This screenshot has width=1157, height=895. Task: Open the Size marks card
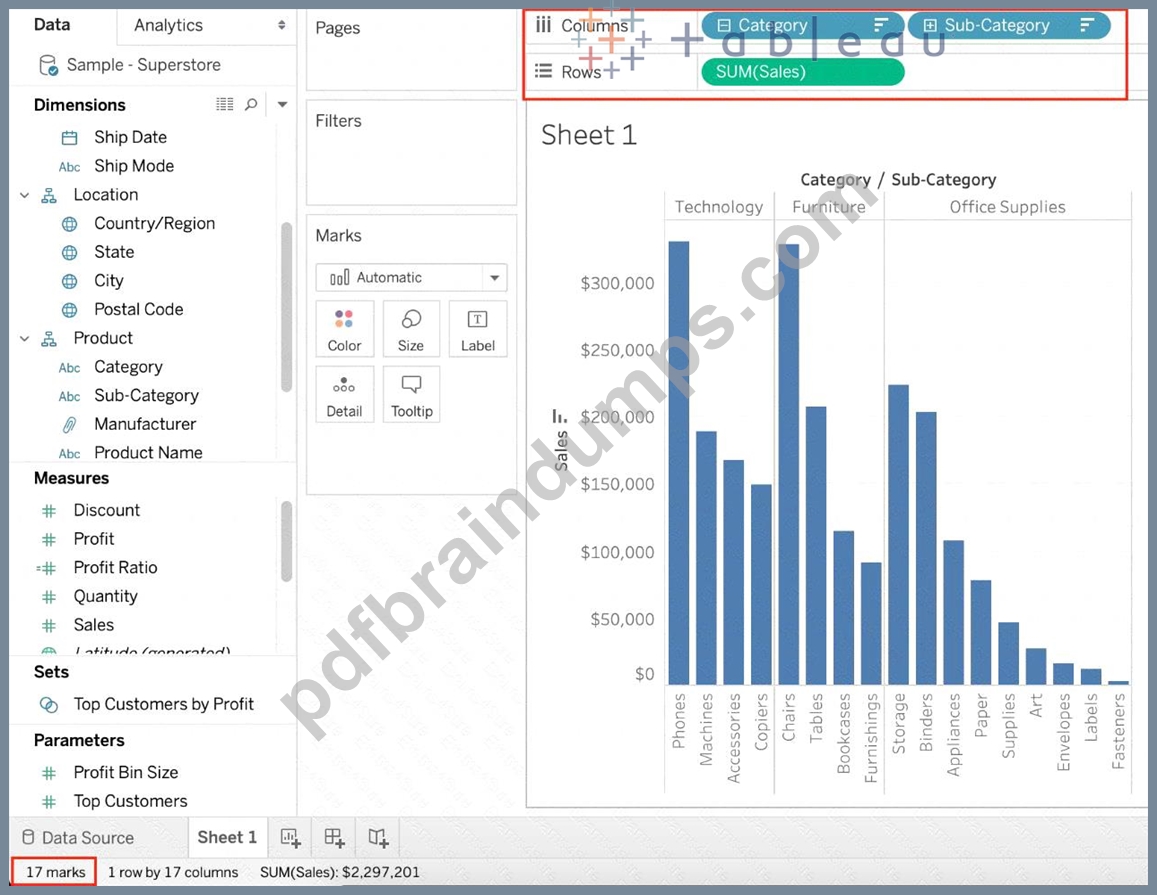pyautogui.click(x=411, y=329)
